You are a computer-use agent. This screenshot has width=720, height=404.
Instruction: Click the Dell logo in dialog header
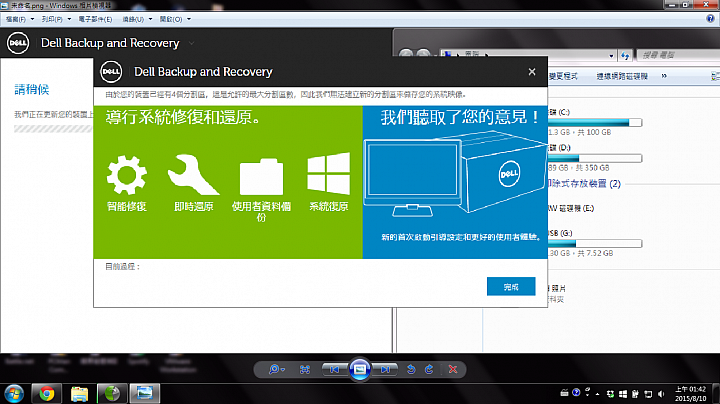pyautogui.click(x=111, y=72)
